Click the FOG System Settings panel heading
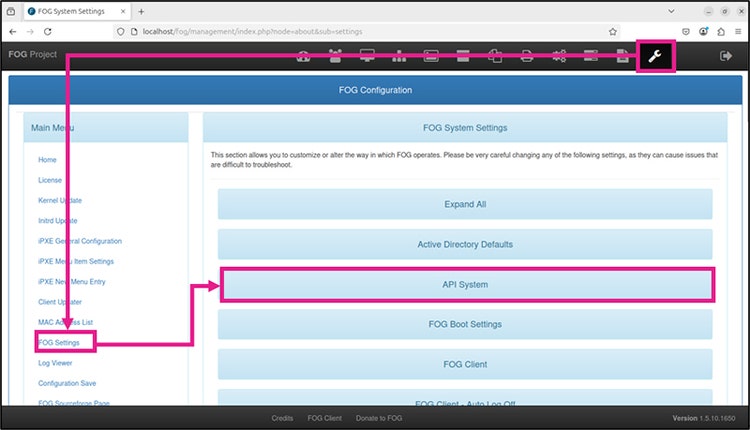The height and width of the screenshot is (430, 750). pos(465,128)
